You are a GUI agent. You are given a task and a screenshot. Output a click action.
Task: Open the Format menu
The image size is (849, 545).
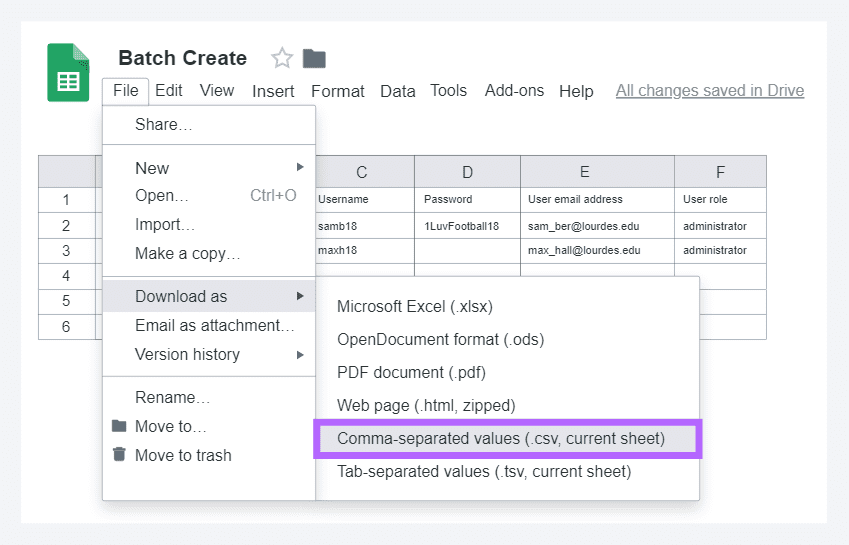[x=338, y=91]
